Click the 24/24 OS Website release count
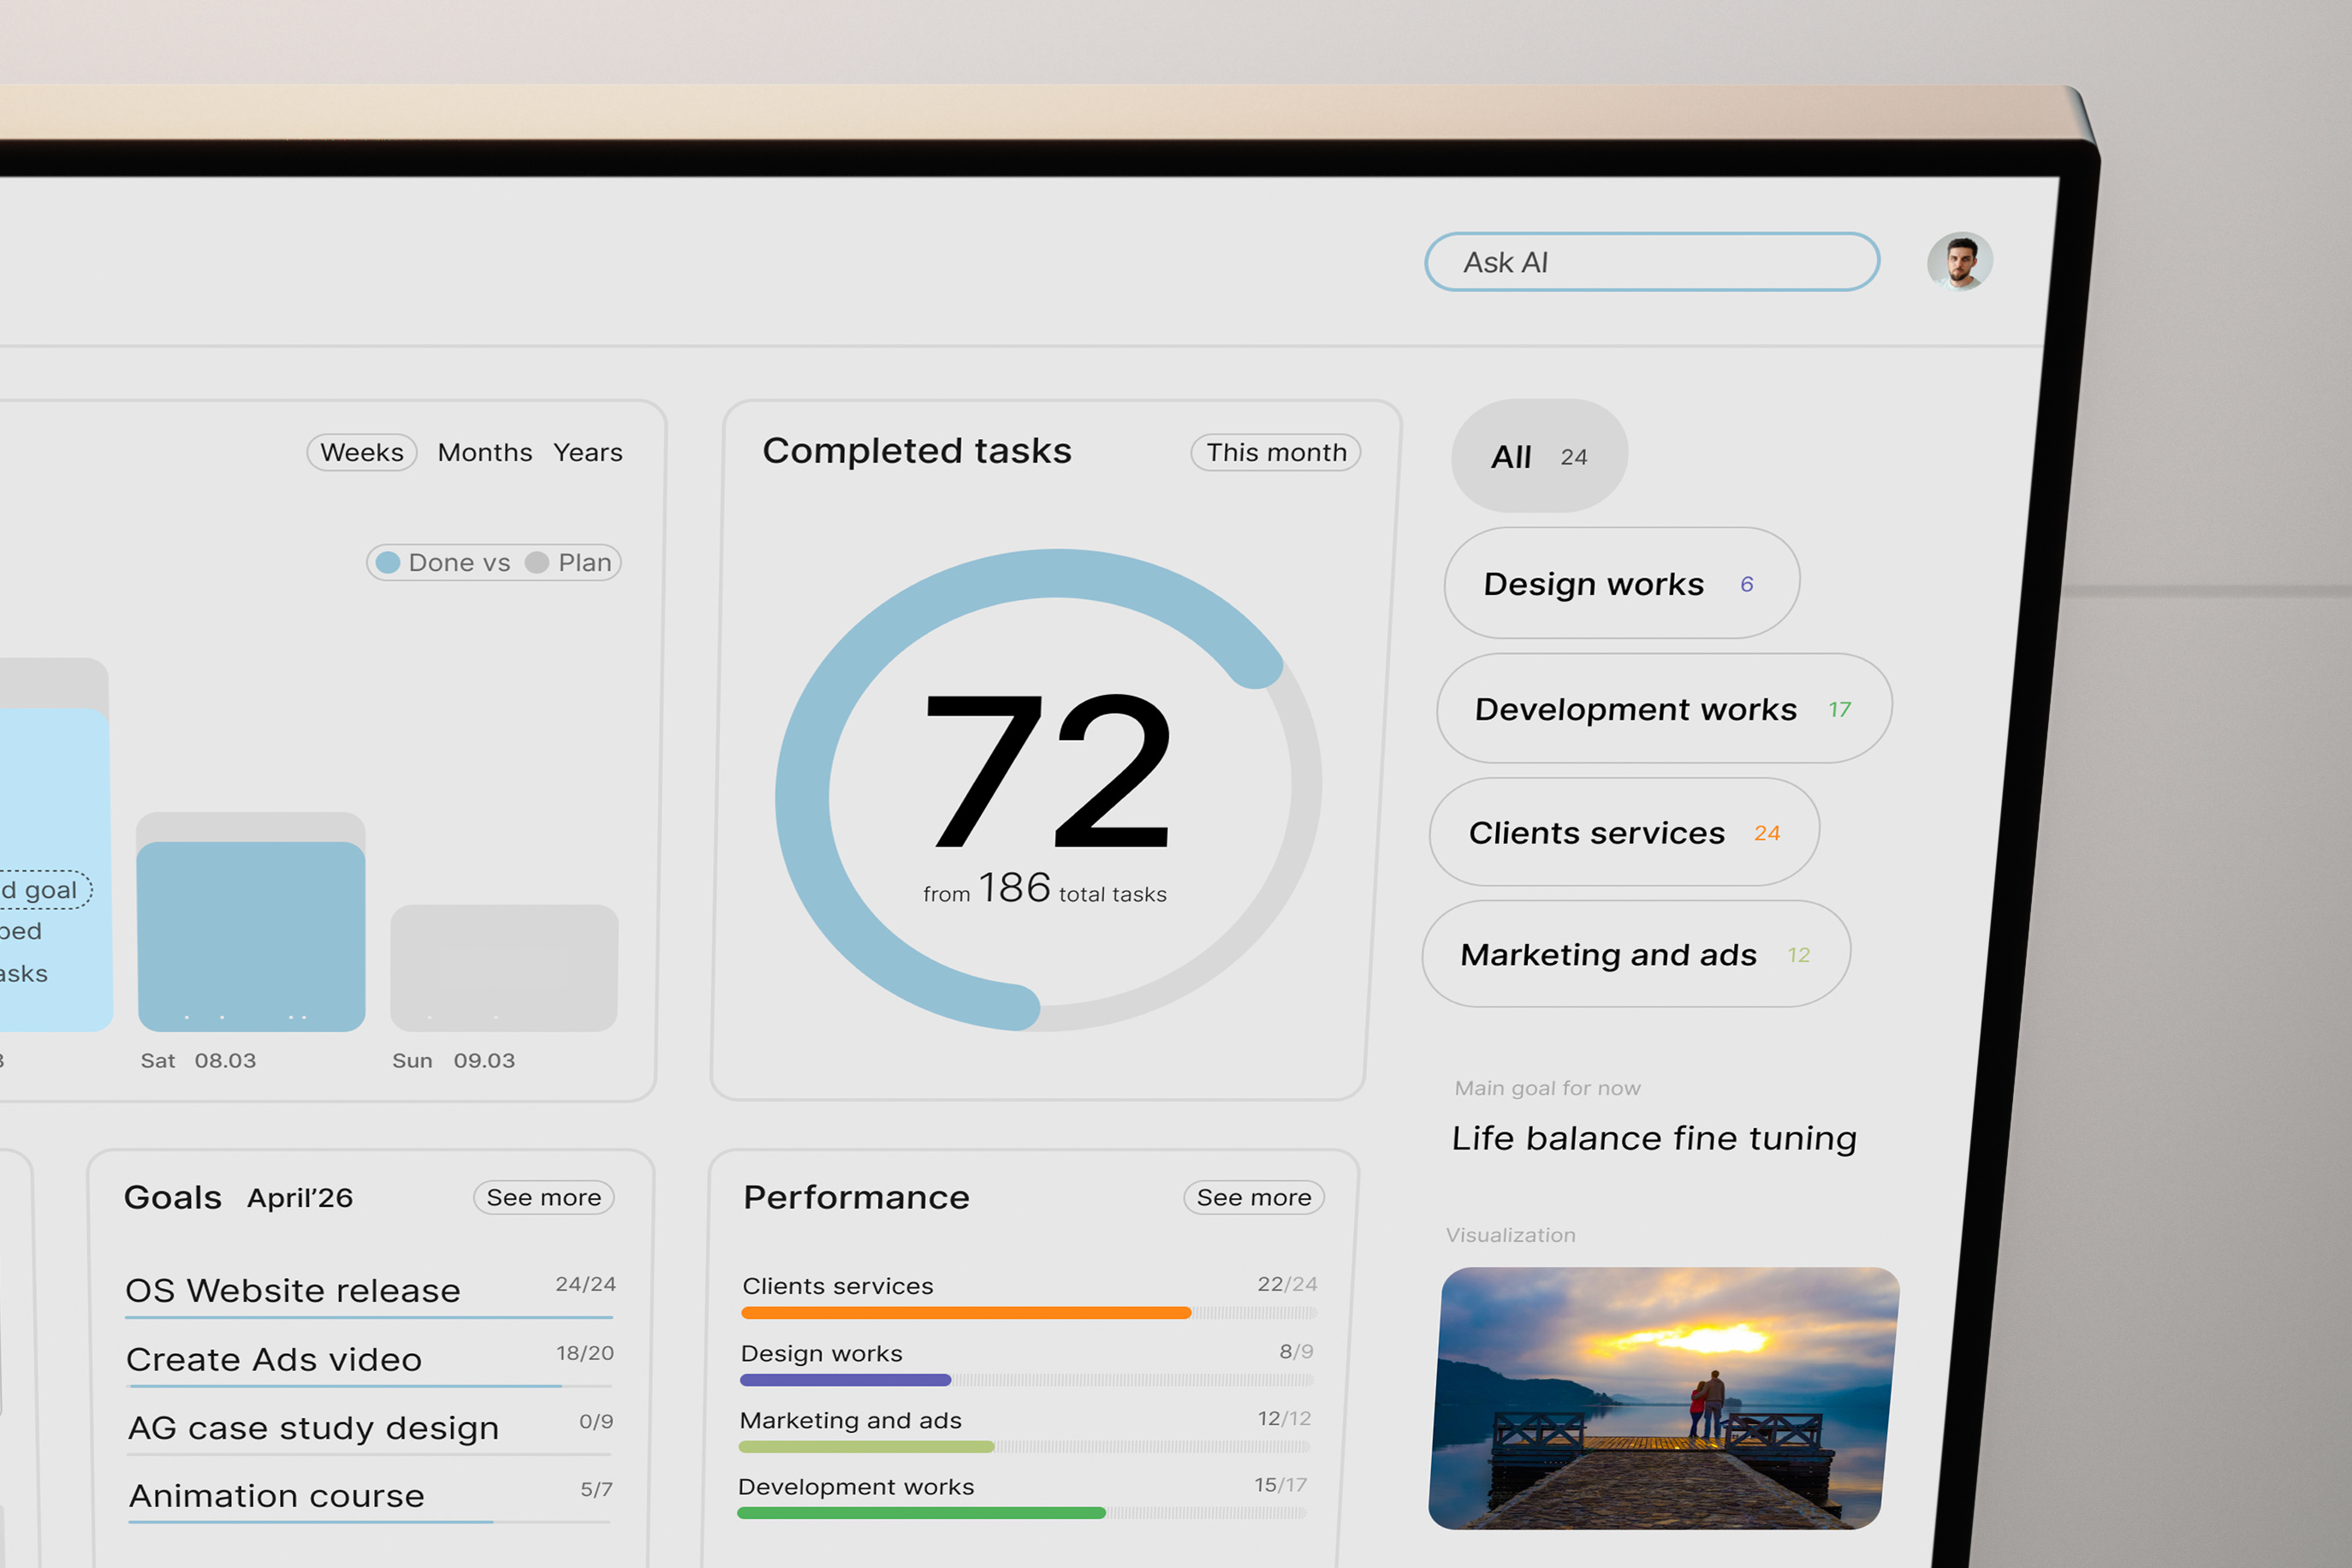 tap(586, 1284)
